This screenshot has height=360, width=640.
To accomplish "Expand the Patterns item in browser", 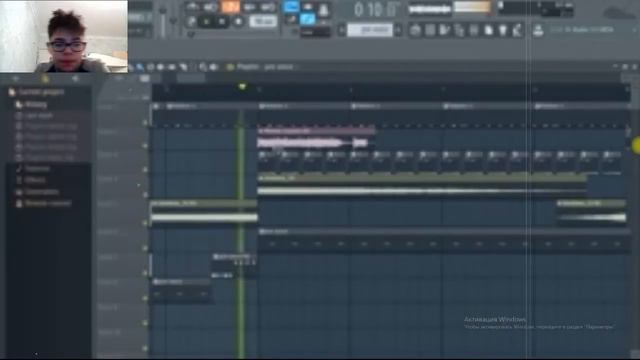I will 33,169.
